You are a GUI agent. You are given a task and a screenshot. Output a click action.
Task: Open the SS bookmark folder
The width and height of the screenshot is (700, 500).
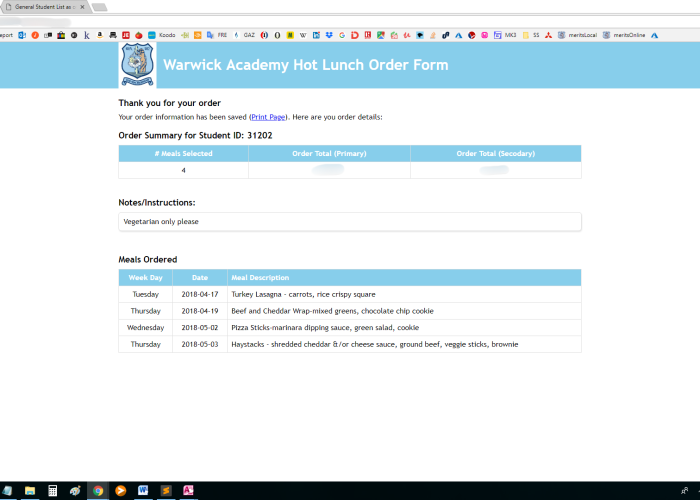531,35
